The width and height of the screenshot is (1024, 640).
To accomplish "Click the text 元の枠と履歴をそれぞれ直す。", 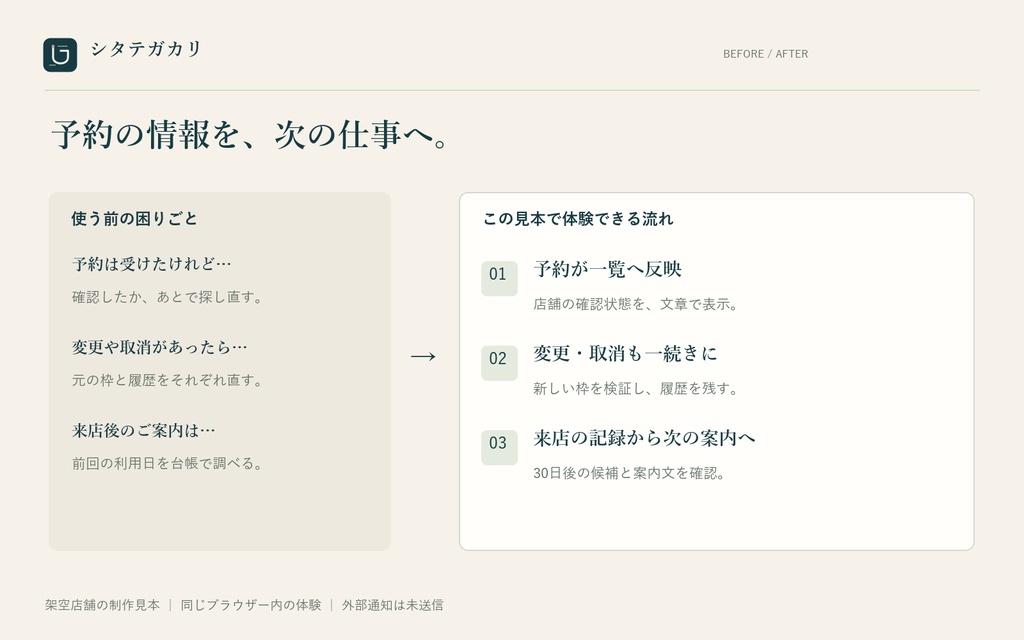I will 167,380.
